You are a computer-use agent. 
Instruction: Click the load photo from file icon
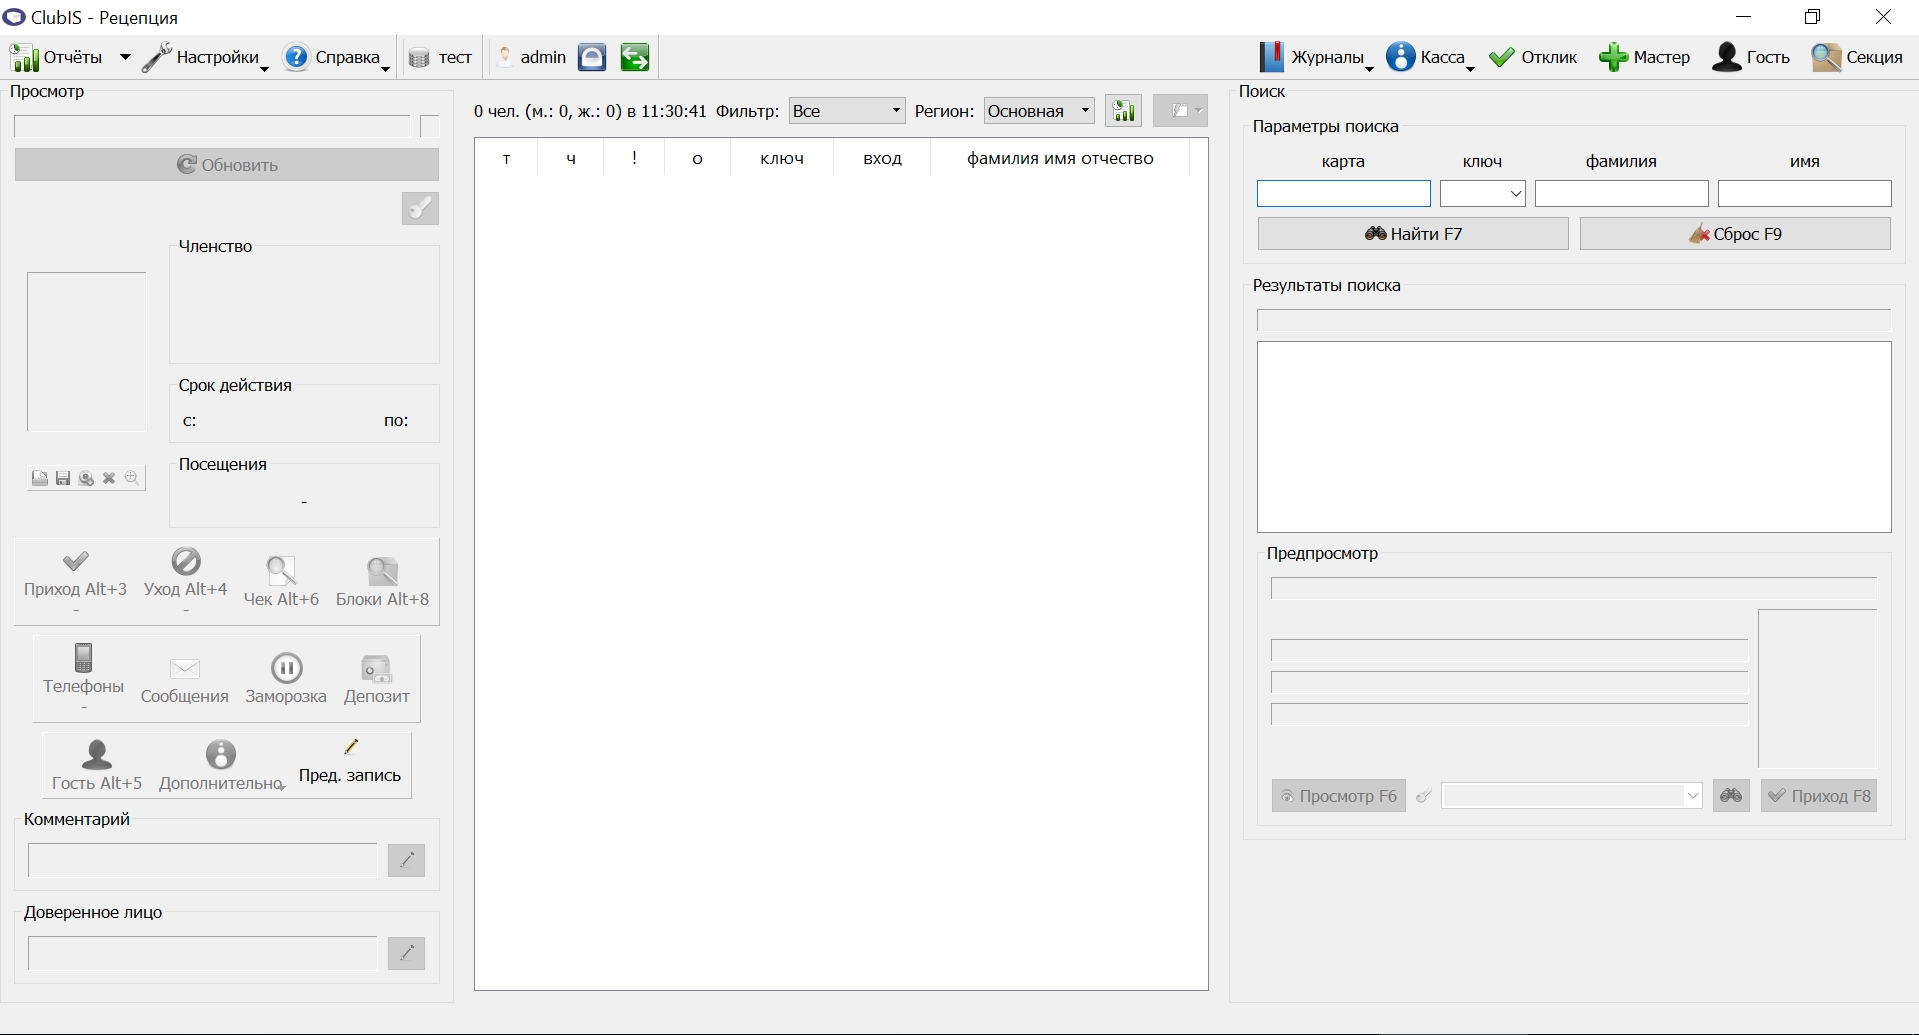click(x=39, y=479)
